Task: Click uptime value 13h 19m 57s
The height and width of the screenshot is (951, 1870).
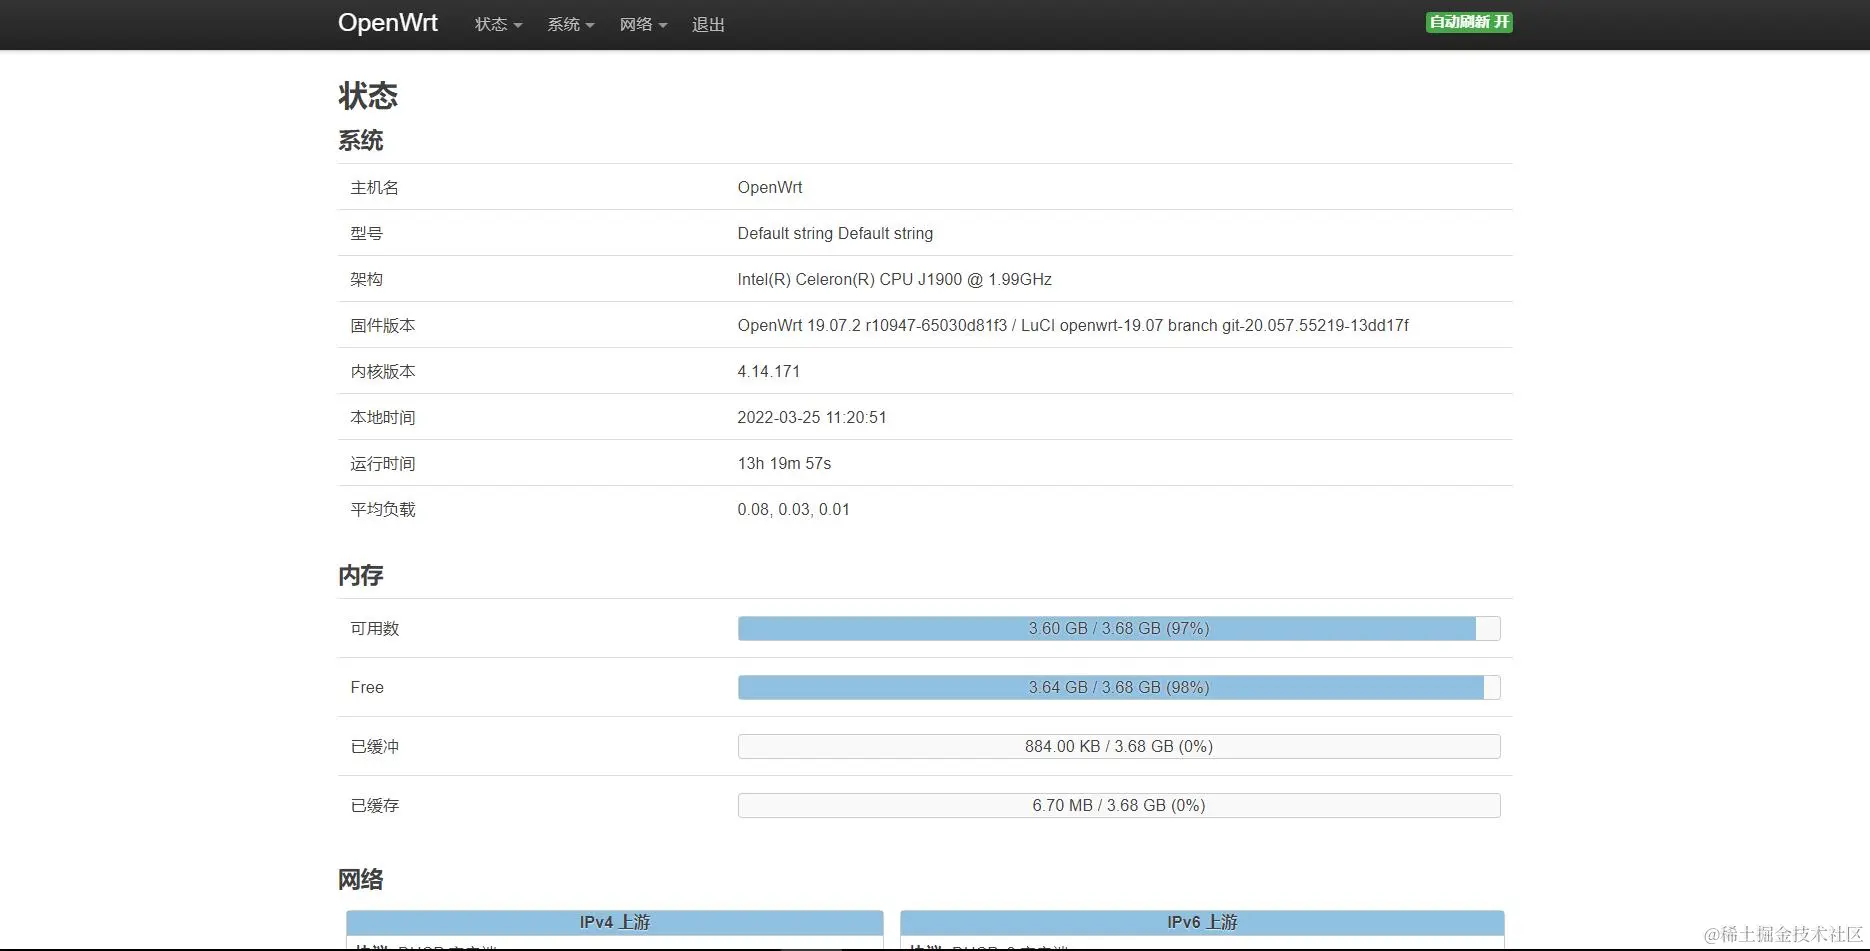Action: 784,463
